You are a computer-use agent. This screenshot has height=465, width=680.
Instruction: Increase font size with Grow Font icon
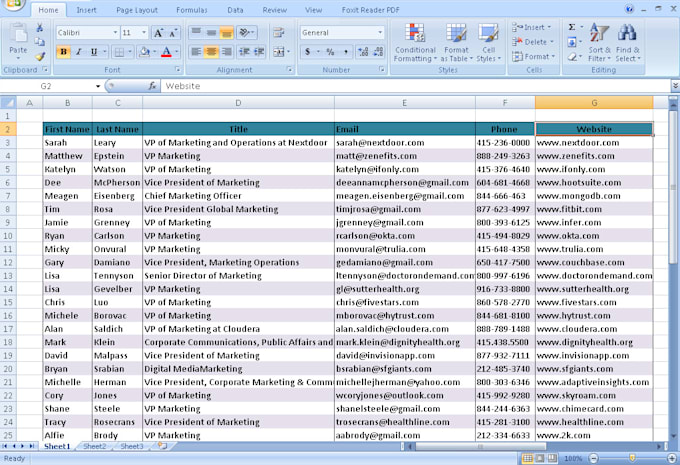coord(158,33)
